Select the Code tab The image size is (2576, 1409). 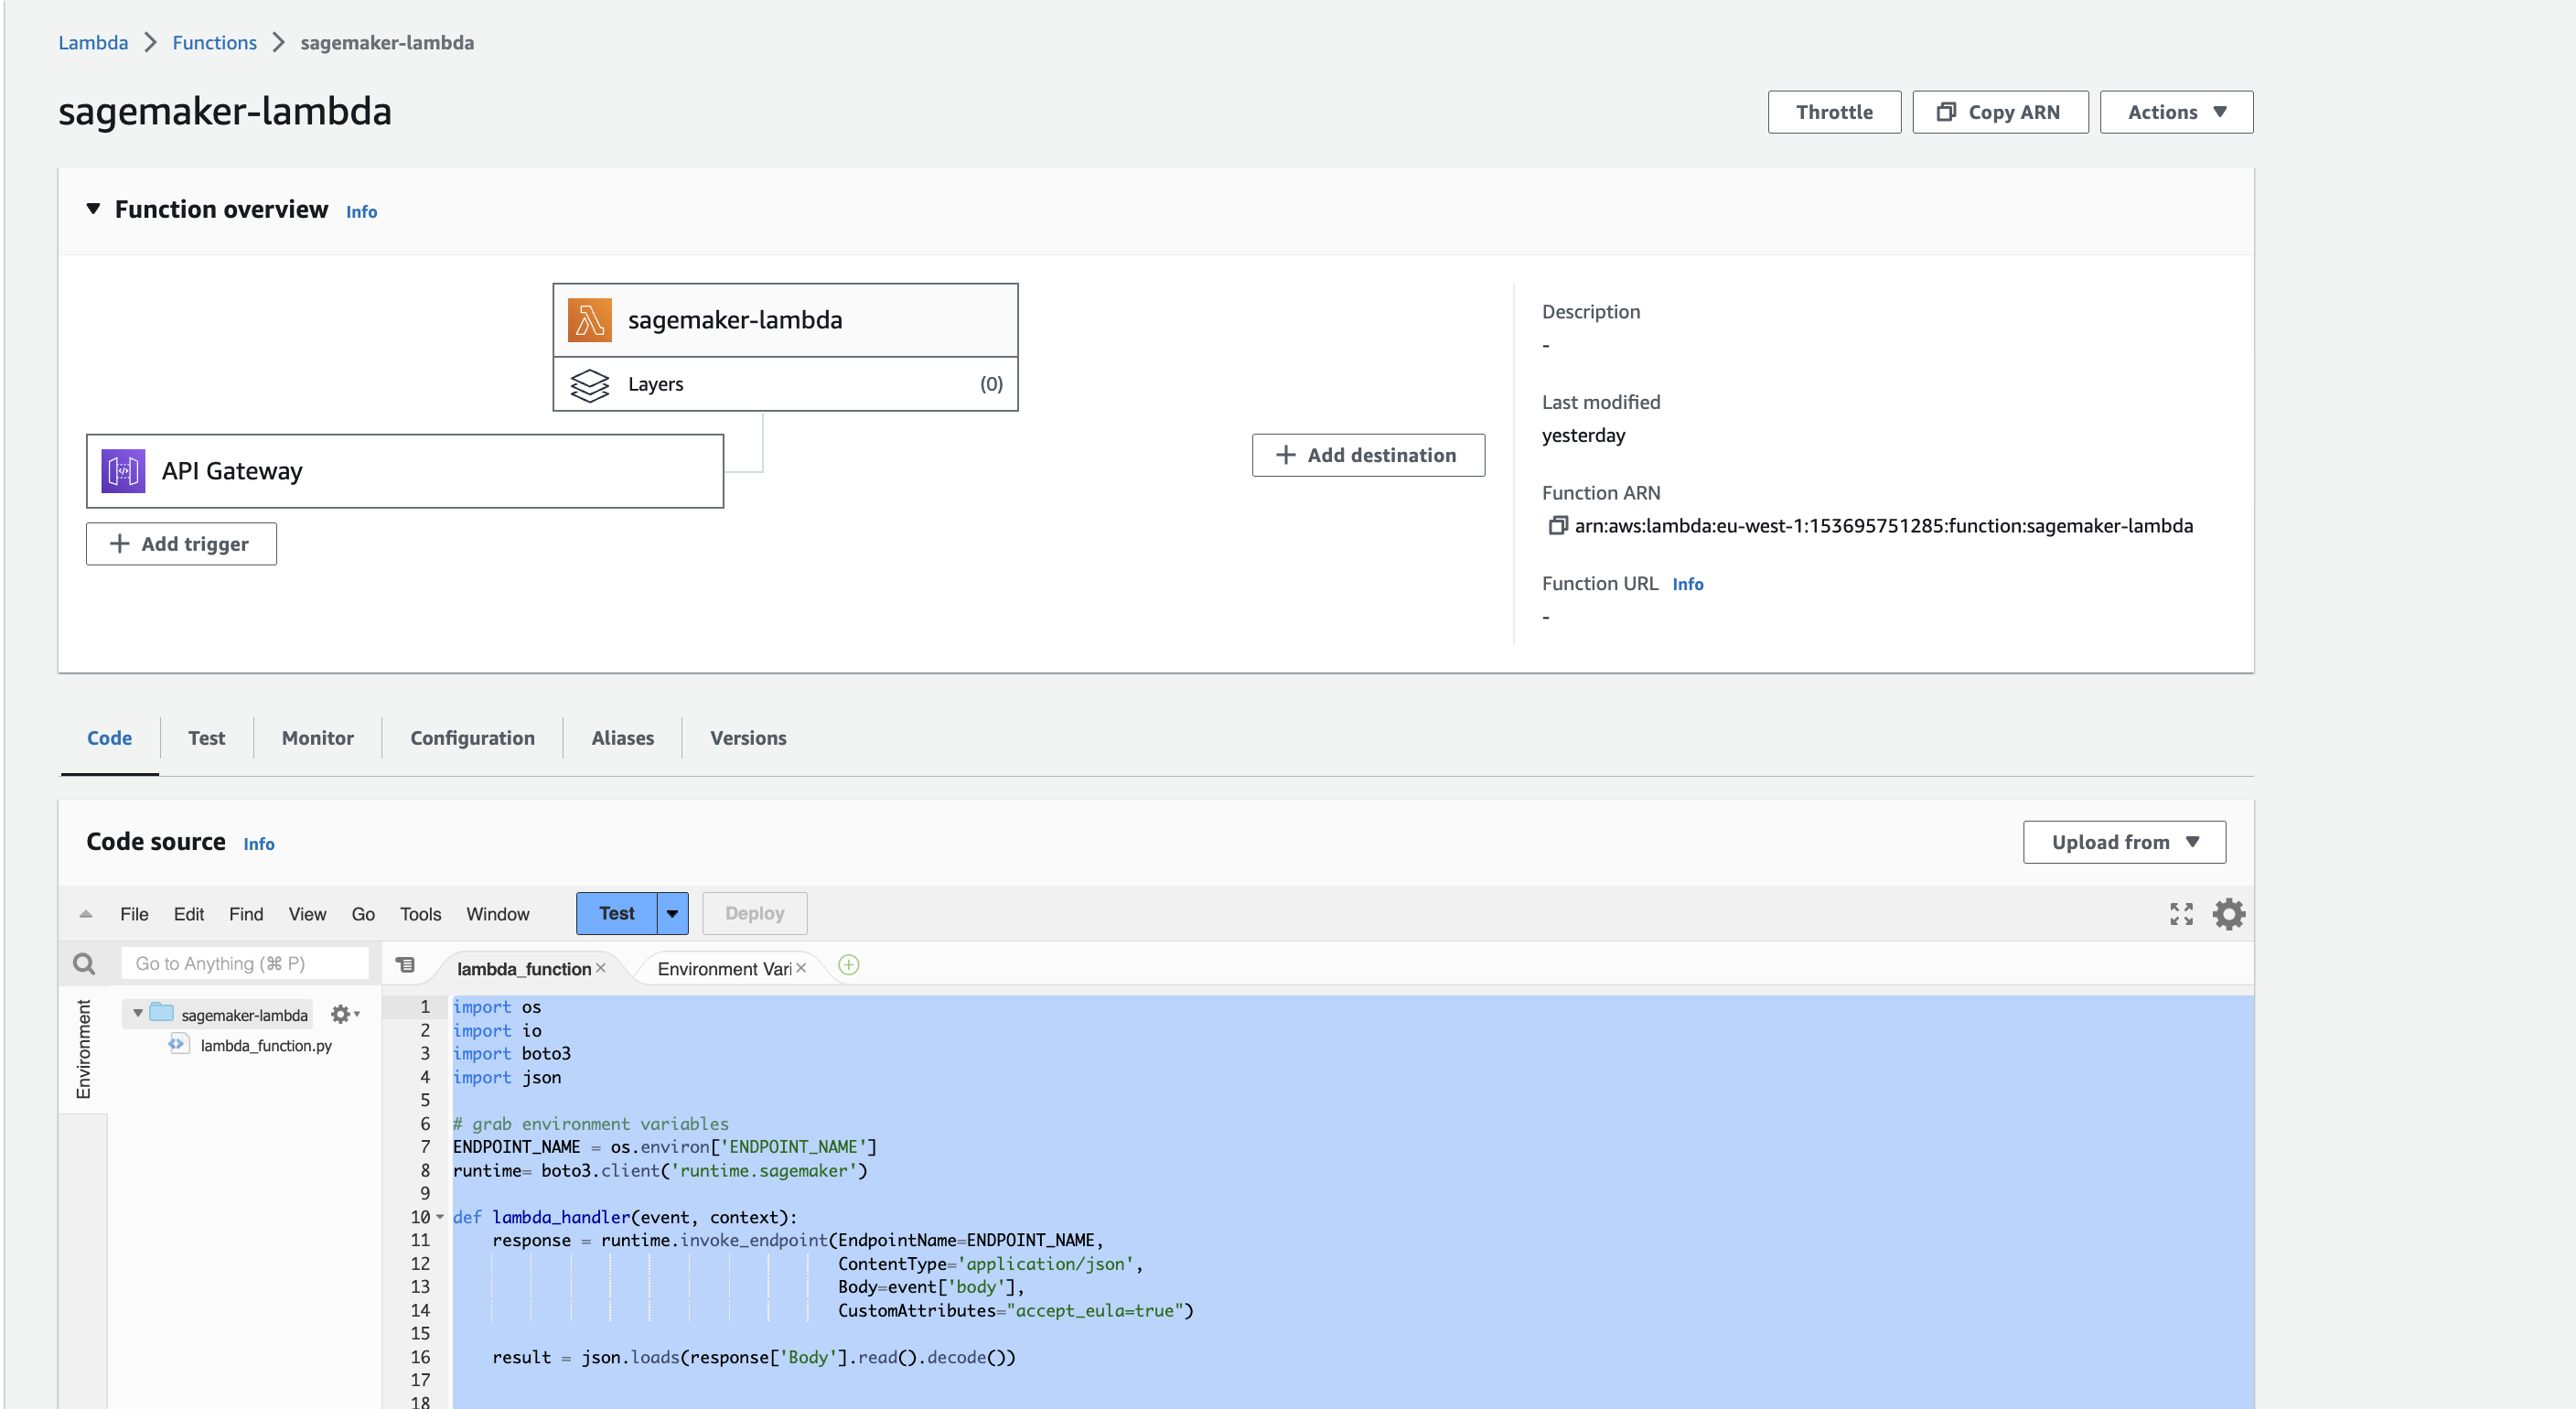pos(109,738)
